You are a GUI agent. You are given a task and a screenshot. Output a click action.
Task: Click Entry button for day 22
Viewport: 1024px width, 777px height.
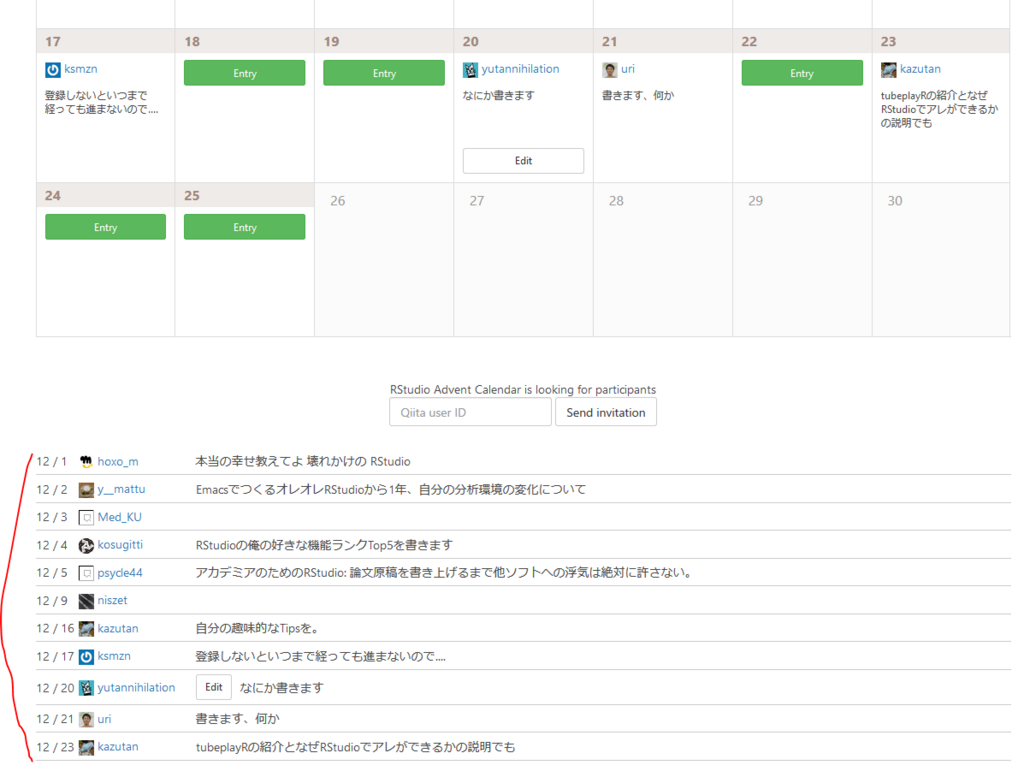[802, 73]
